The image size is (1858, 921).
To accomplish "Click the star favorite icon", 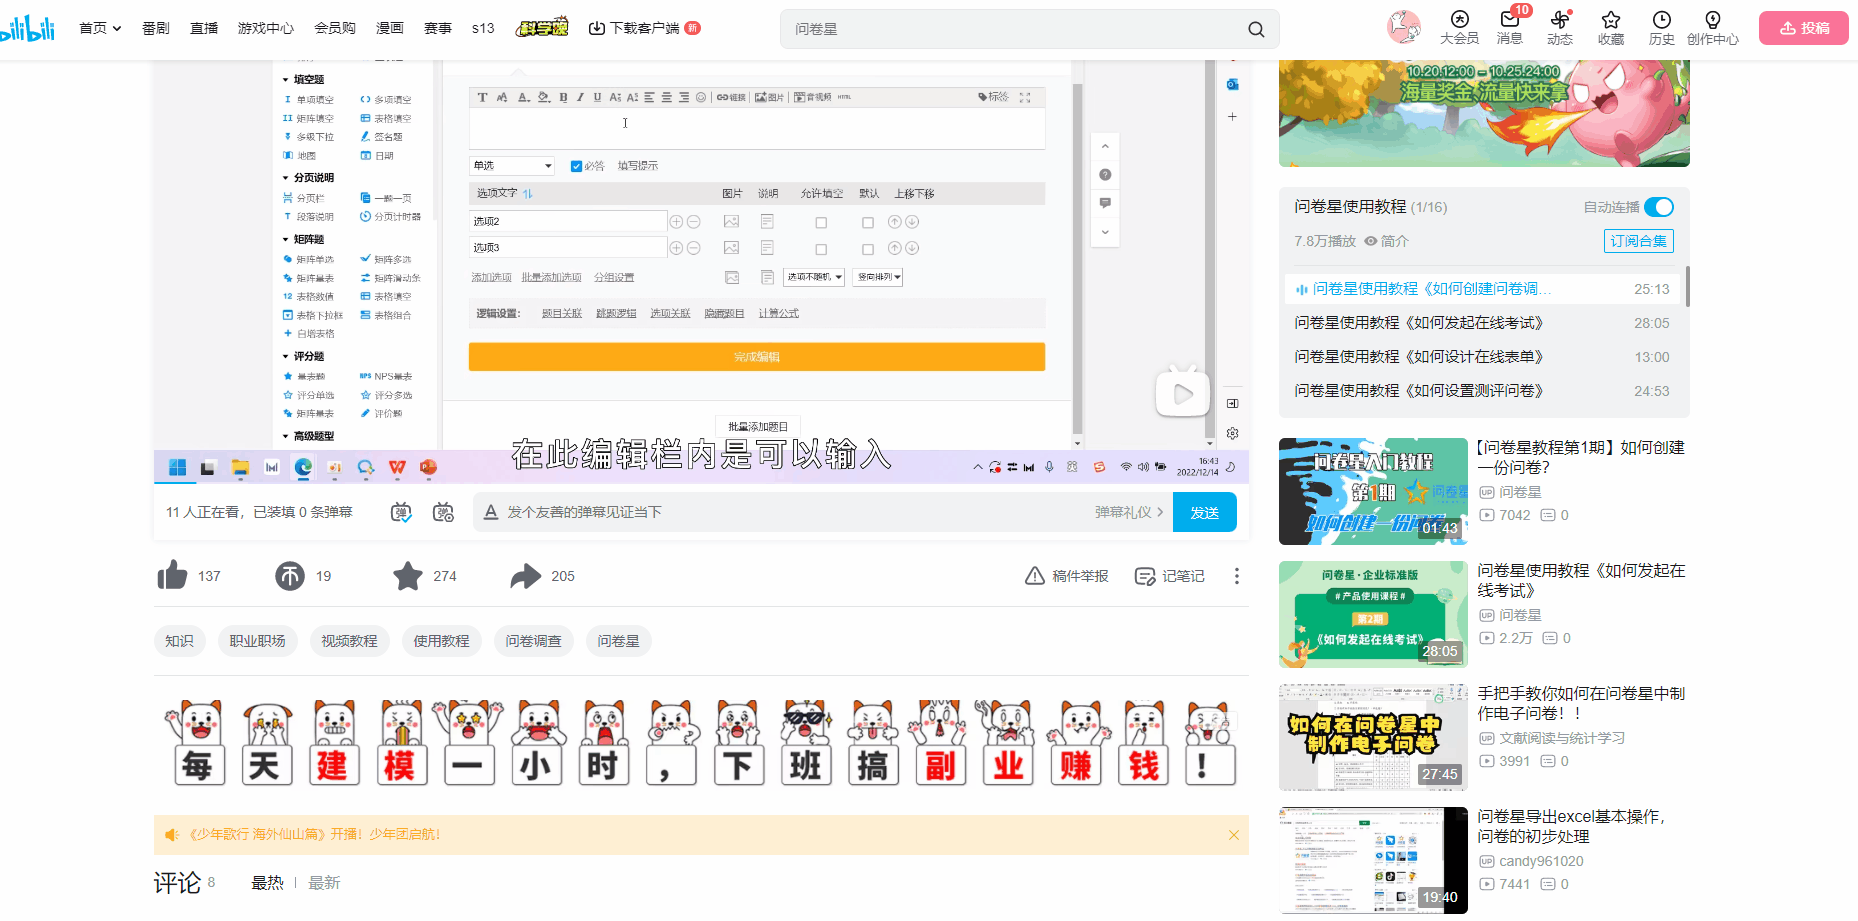I will point(408,576).
